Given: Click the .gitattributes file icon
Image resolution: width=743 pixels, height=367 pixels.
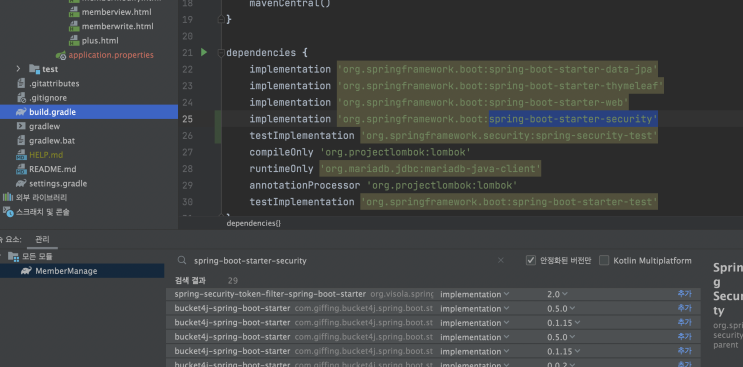Looking at the screenshot, I should click(21, 83).
